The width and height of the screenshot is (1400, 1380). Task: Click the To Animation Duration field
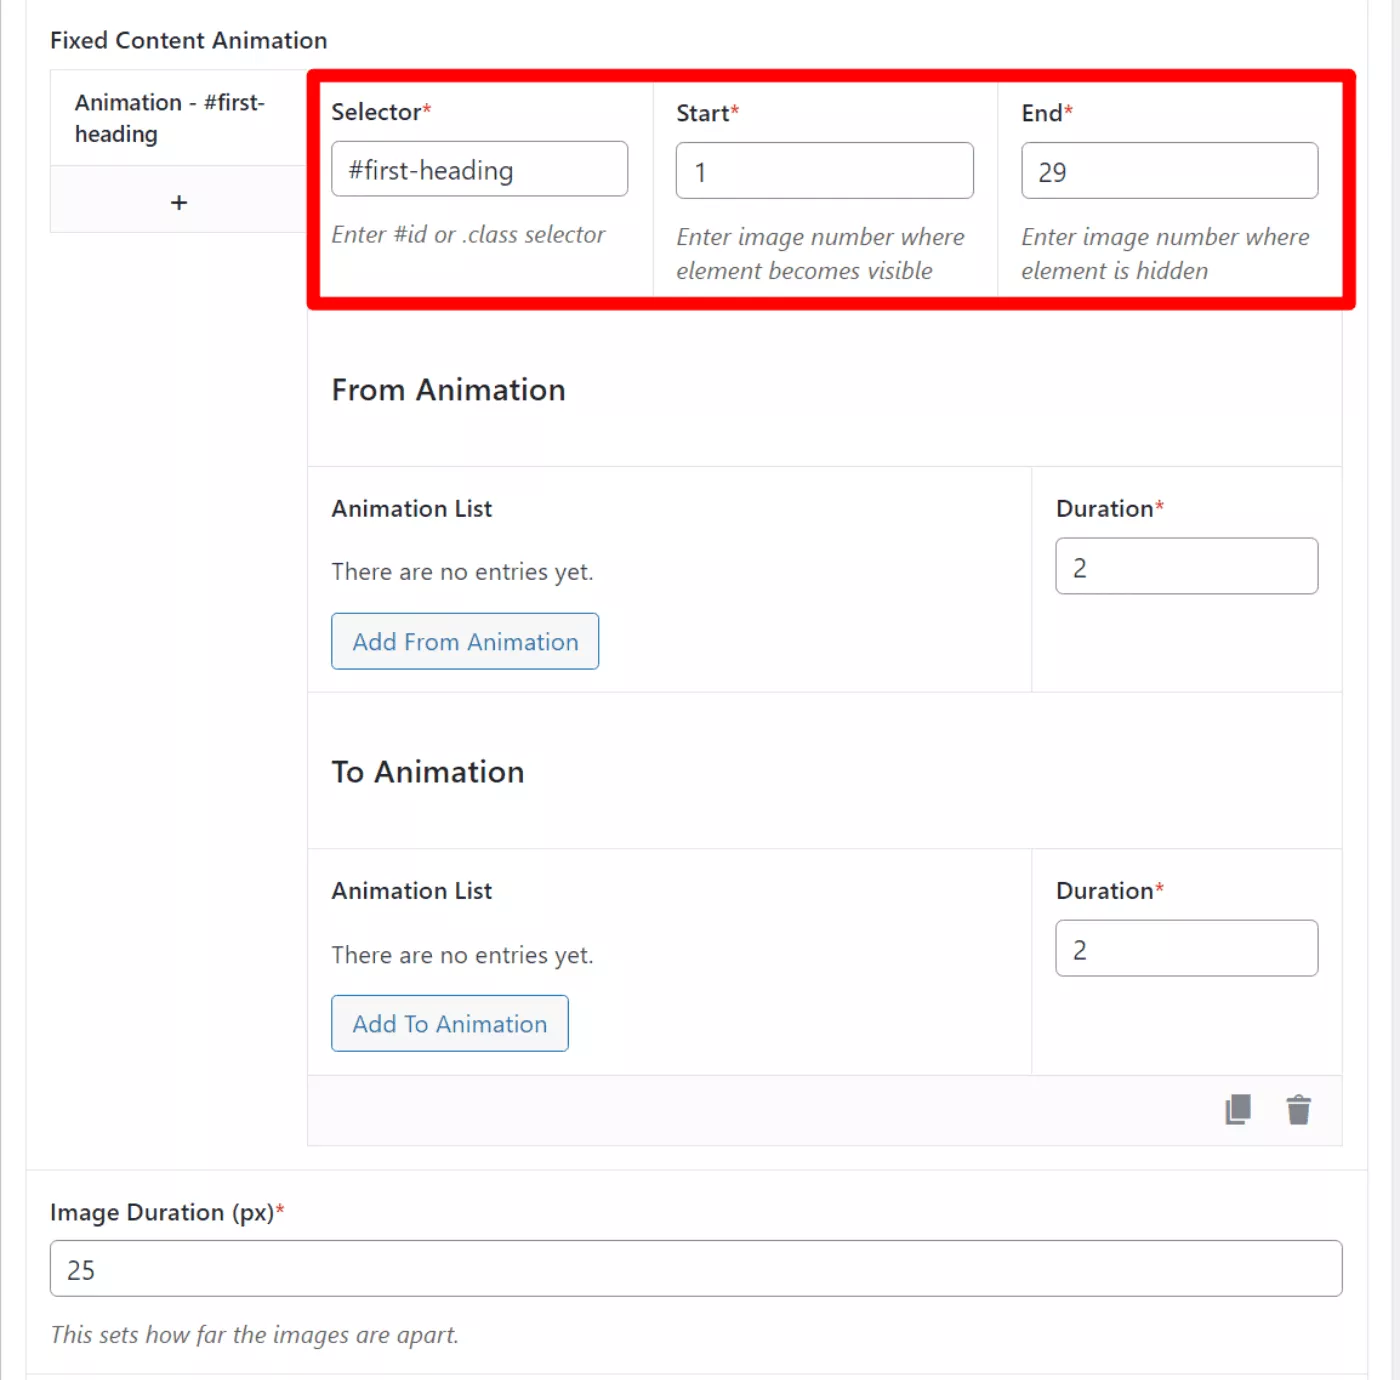tap(1187, 948)
